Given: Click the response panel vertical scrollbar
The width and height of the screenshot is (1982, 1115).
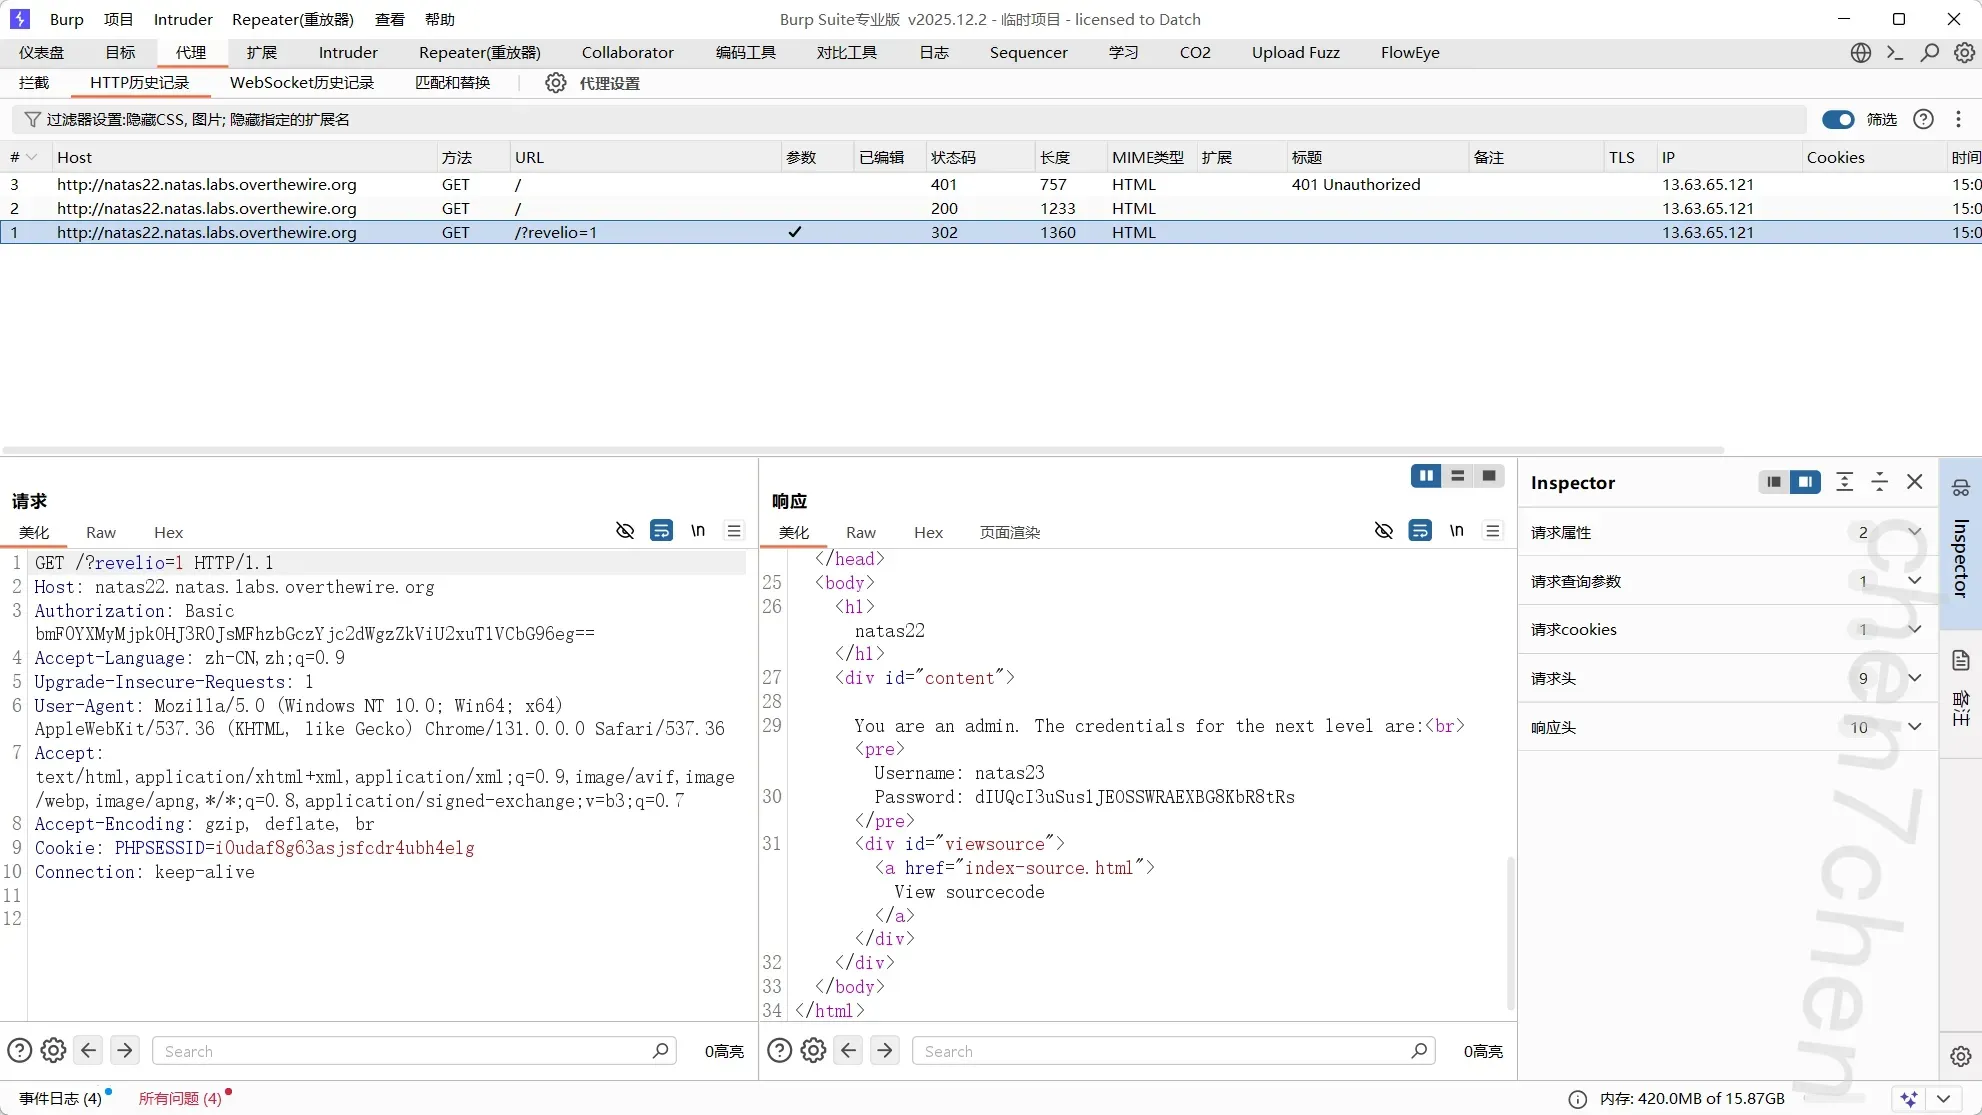Looking at the screenshot, I should [1510, 932].
